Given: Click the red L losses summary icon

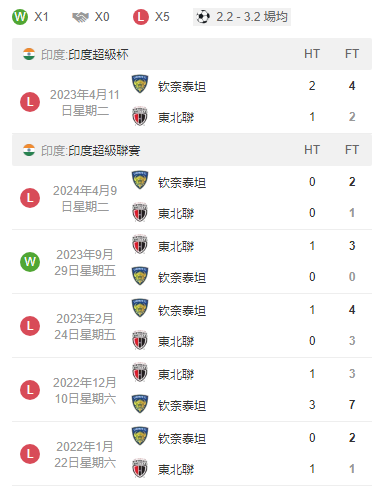Looking at the screenshot, I should pos(141,17).
